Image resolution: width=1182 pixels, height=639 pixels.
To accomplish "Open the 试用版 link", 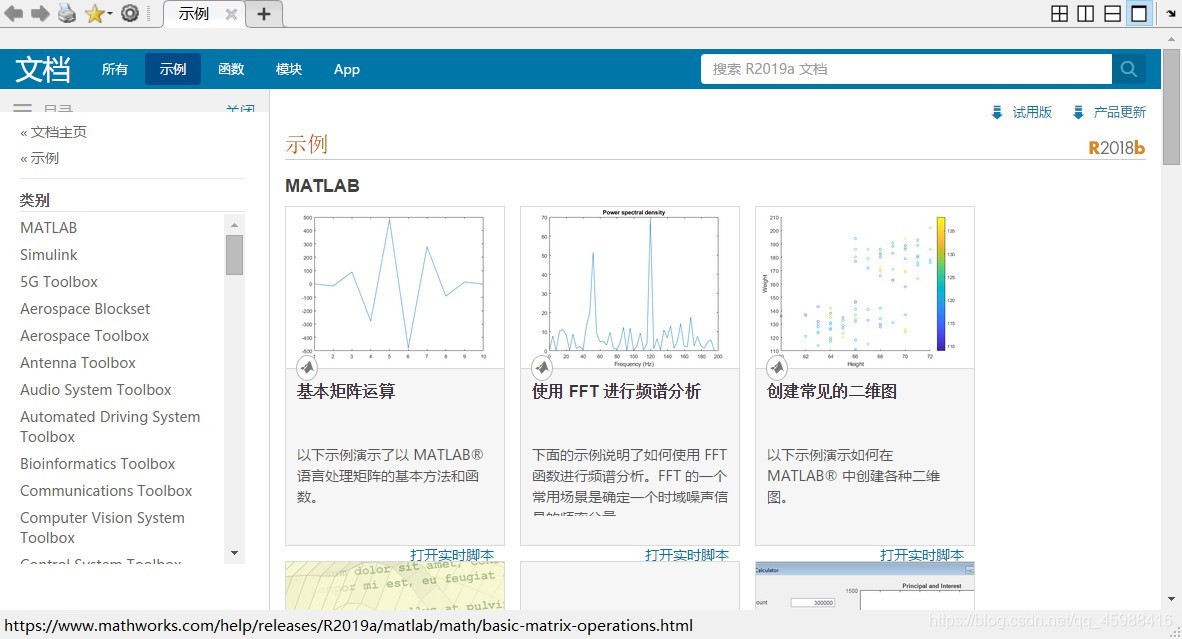I will pos(1032,112).
